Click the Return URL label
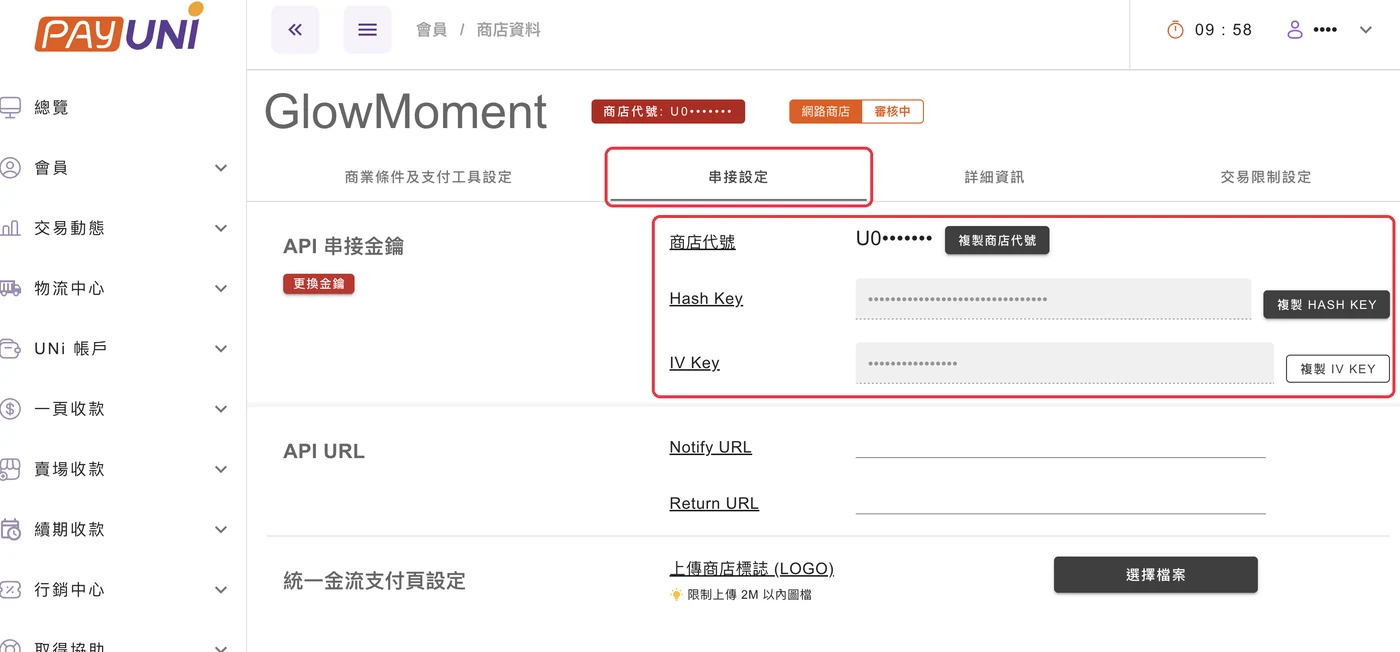This screenshot has width=1400, height=652. tap(714, 503)
